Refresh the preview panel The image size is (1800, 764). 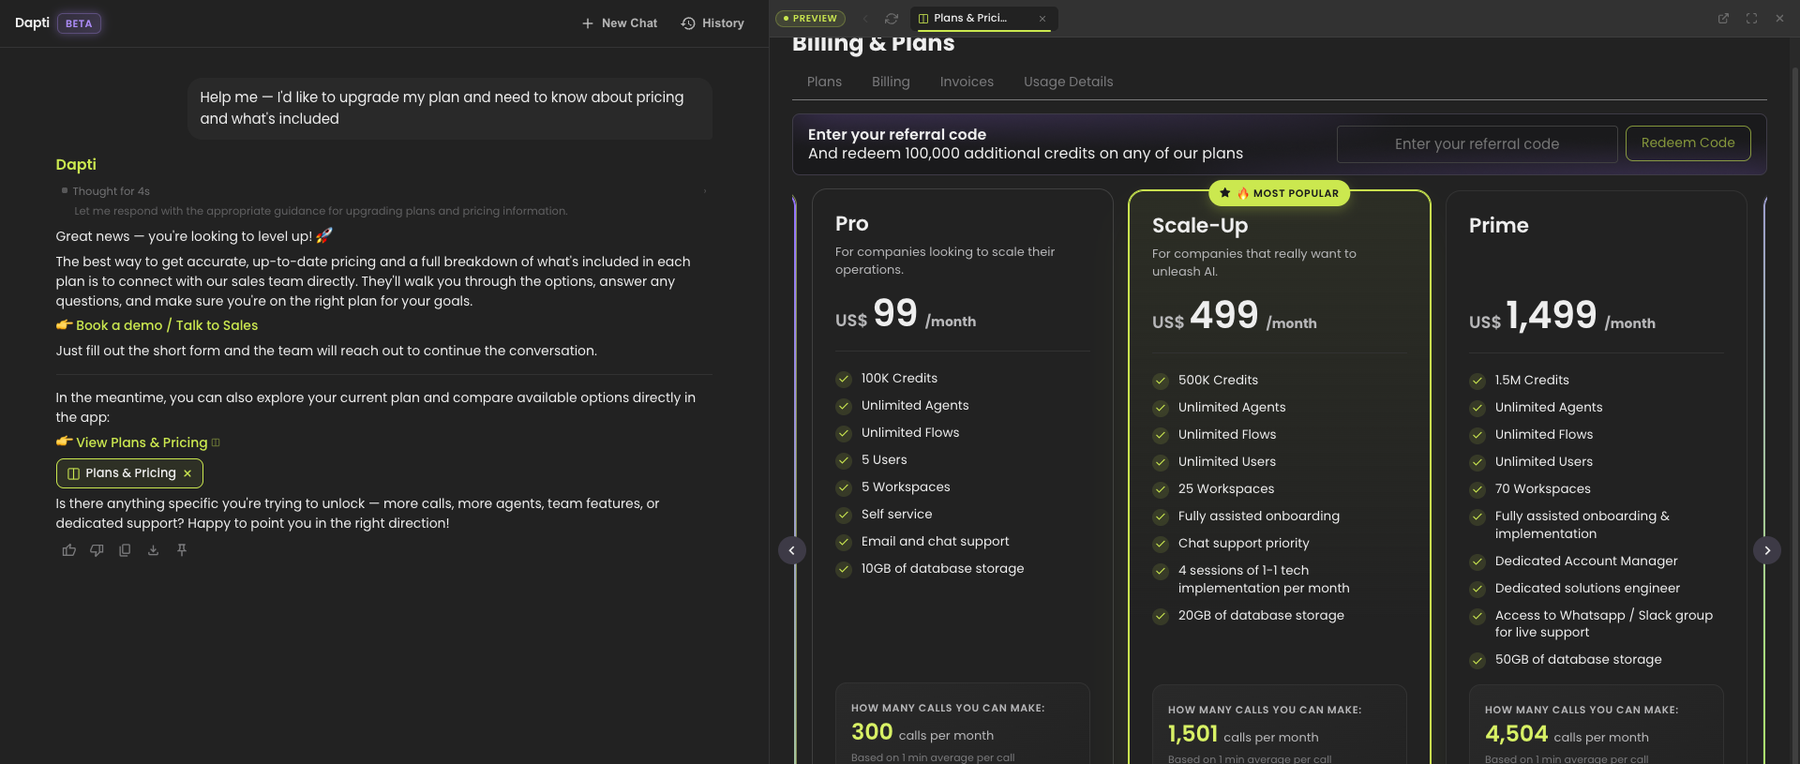click(891, 18)
